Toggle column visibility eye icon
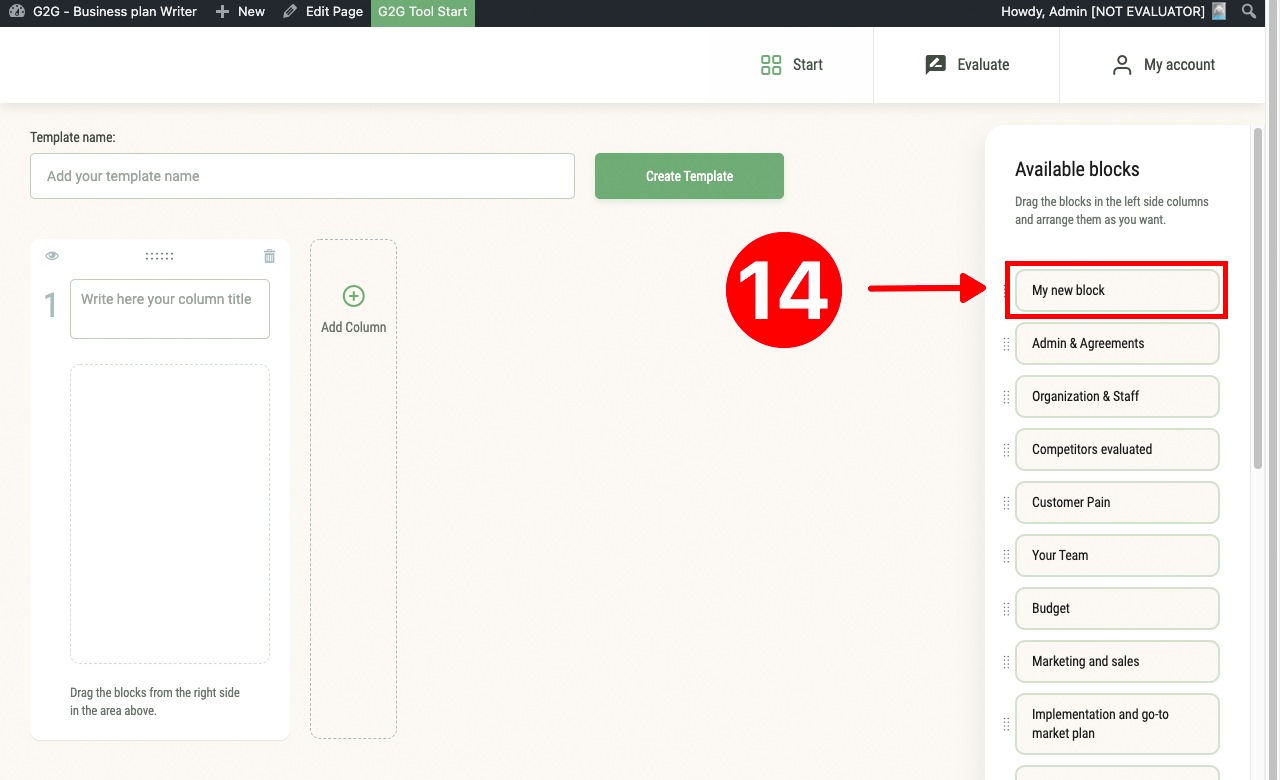Image resolution: width=1280 pixels, height=780 pixels. (x=52, y=256)
